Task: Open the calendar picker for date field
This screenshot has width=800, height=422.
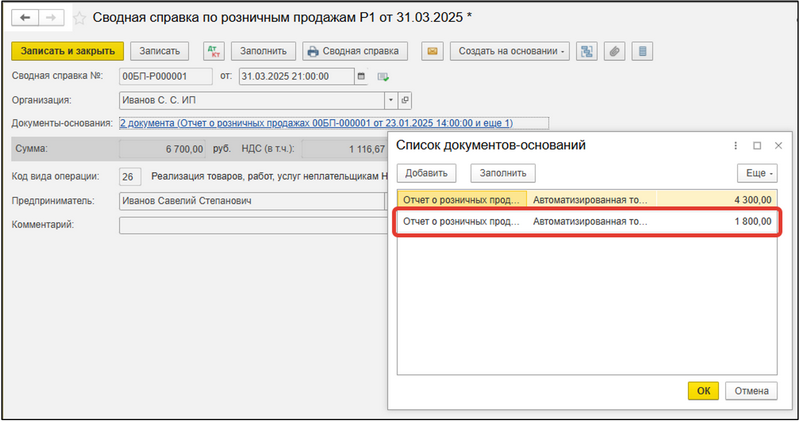Action: (x=361, y=76)
